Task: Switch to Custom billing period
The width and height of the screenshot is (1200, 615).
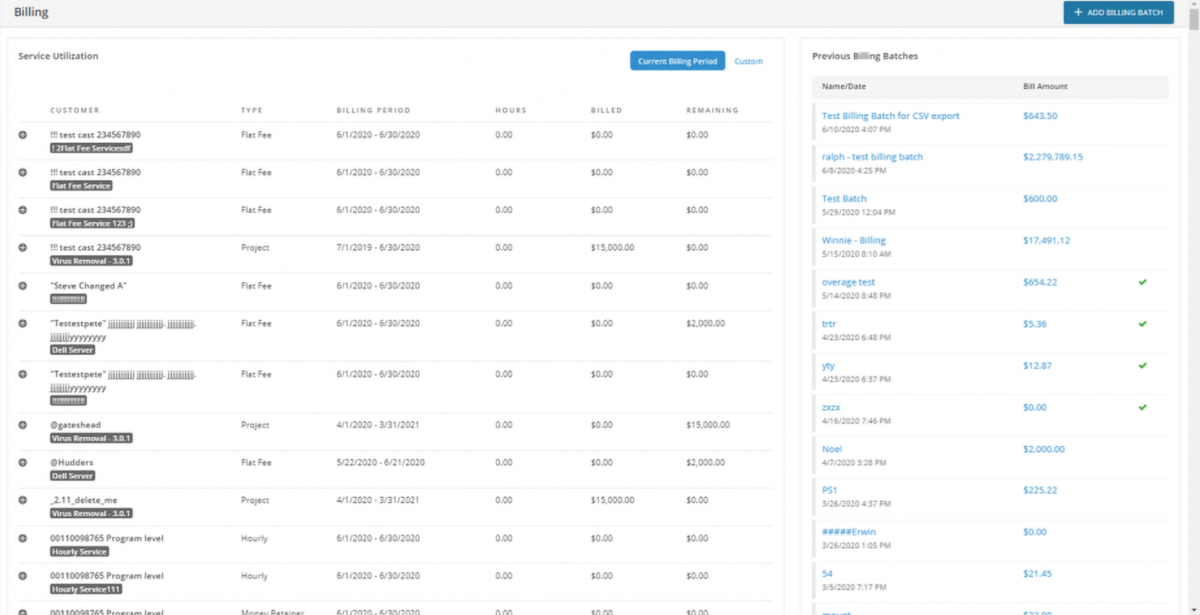Action: pos(748,61)
